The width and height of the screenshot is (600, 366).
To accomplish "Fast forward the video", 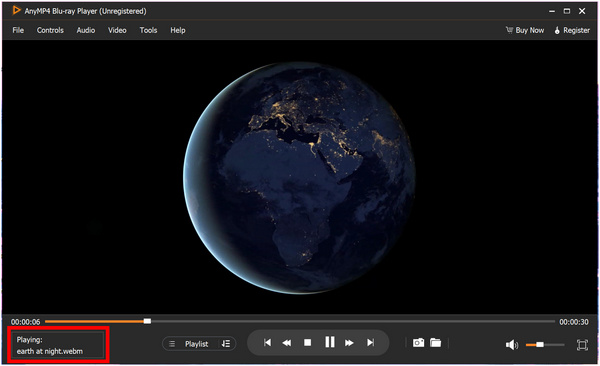I will [x=349, y=343].
